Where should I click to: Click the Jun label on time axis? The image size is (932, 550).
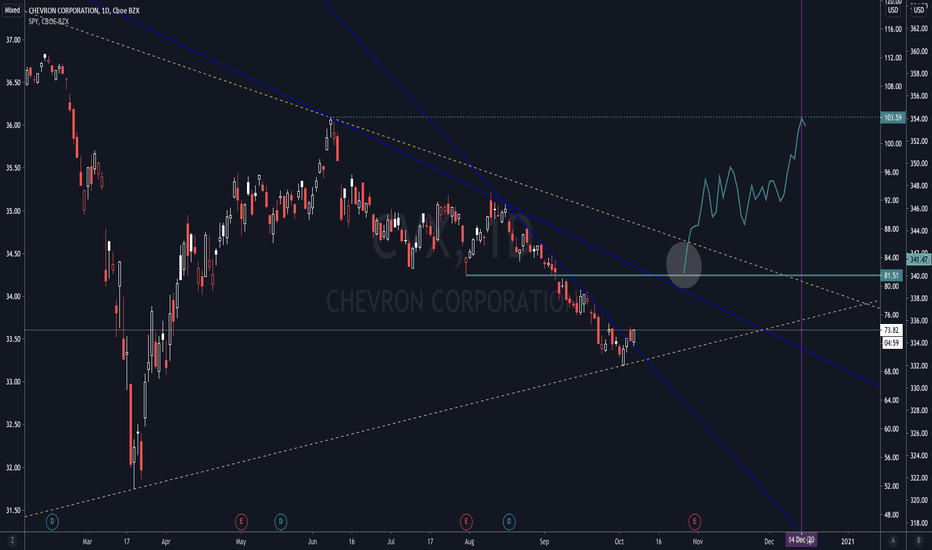coord(313,541)
